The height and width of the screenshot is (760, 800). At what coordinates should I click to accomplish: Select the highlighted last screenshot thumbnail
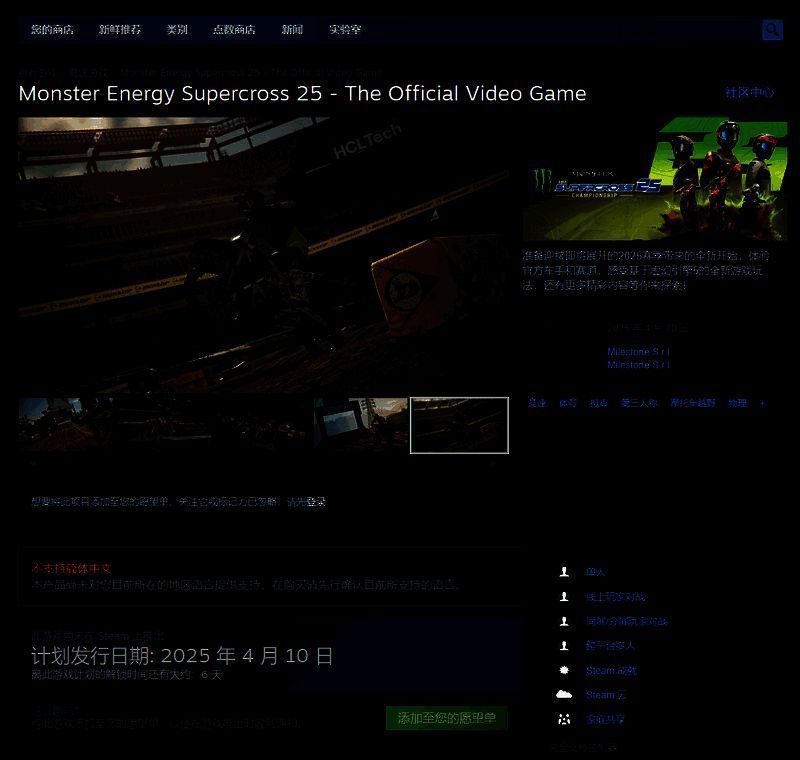tap(459, 425)
